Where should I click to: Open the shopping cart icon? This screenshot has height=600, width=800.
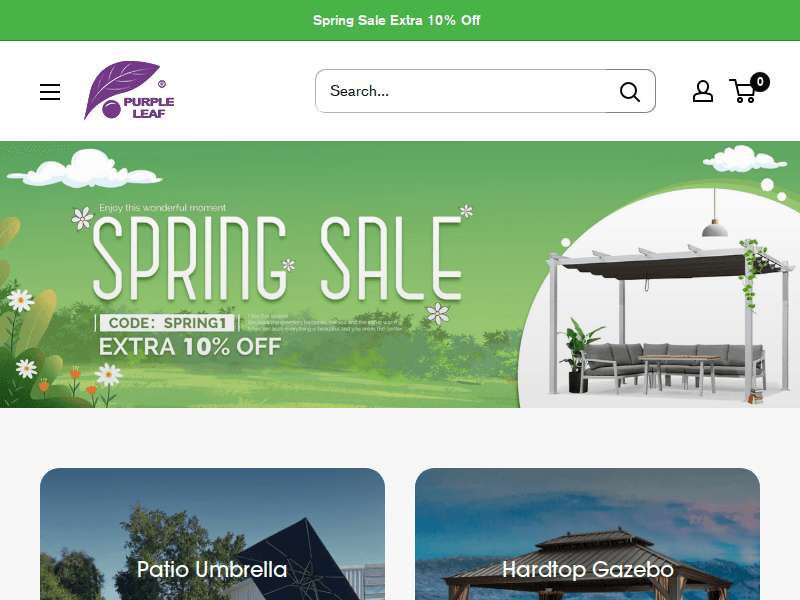click(743, 91)
